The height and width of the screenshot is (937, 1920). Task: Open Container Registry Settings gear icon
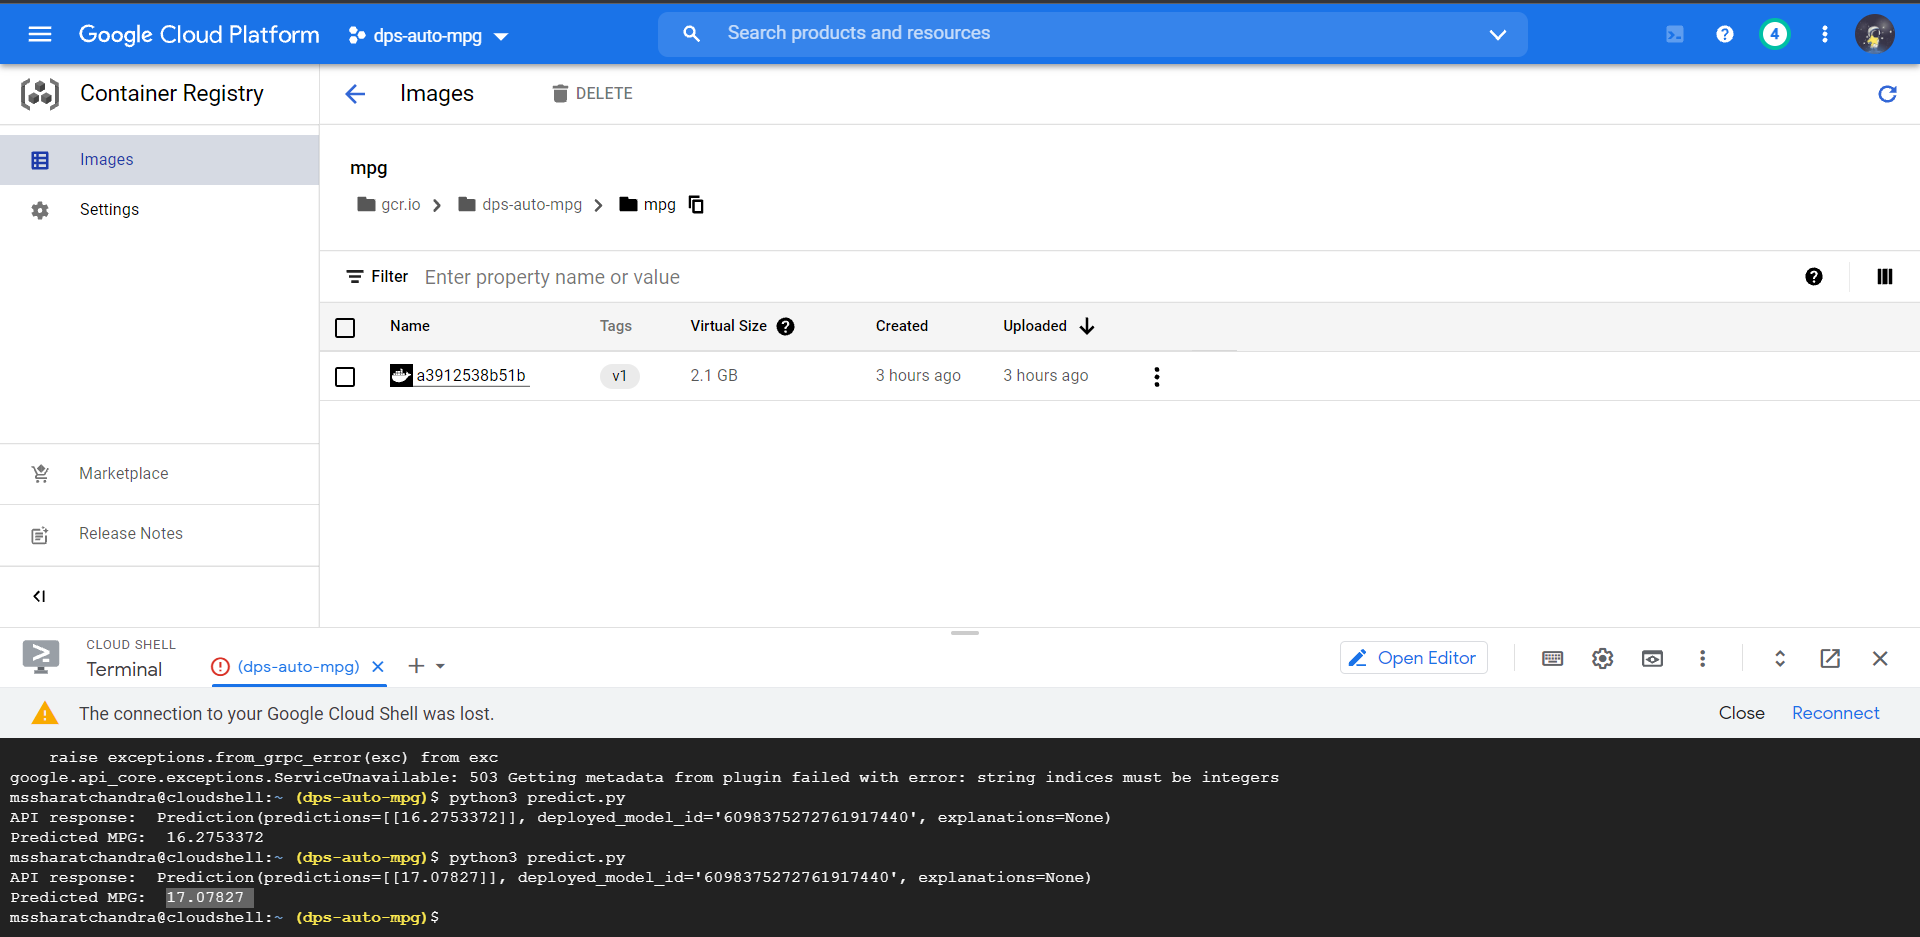tap(40, 209)
